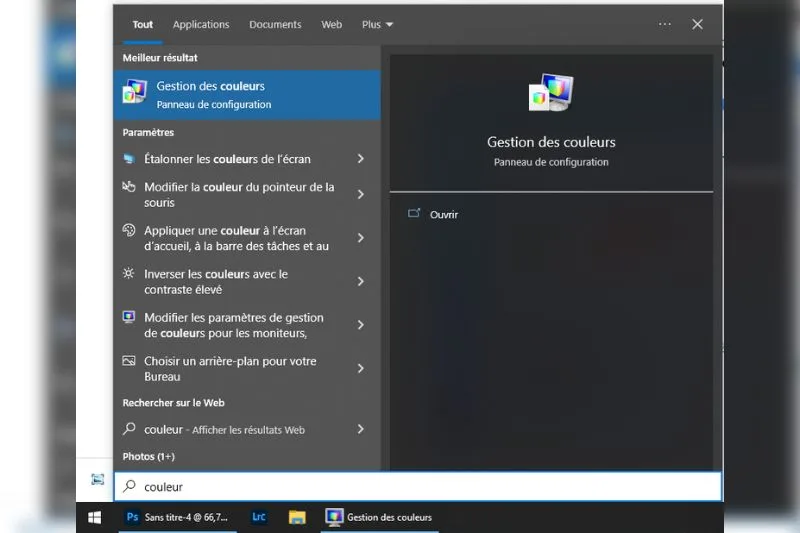Select couleur - Afficher les résultats Web
The height and width of the screenshot is (533, 800).
point(247,429)
